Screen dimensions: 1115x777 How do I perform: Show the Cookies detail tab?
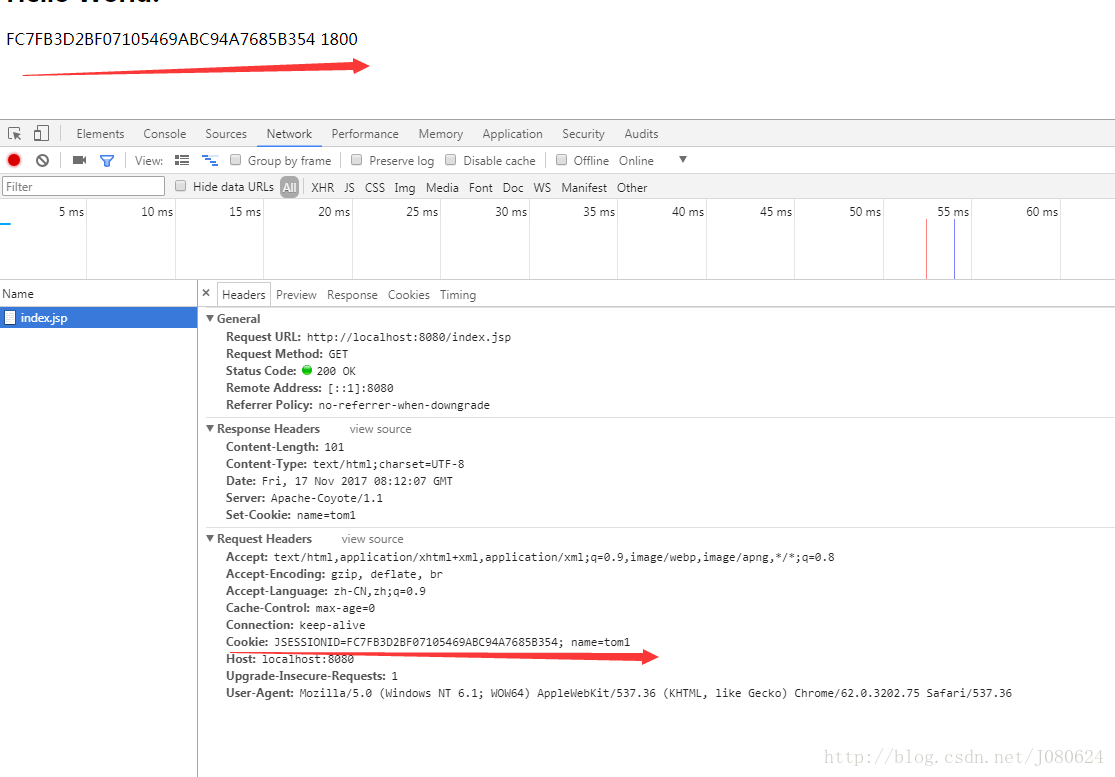click(409, 295)
